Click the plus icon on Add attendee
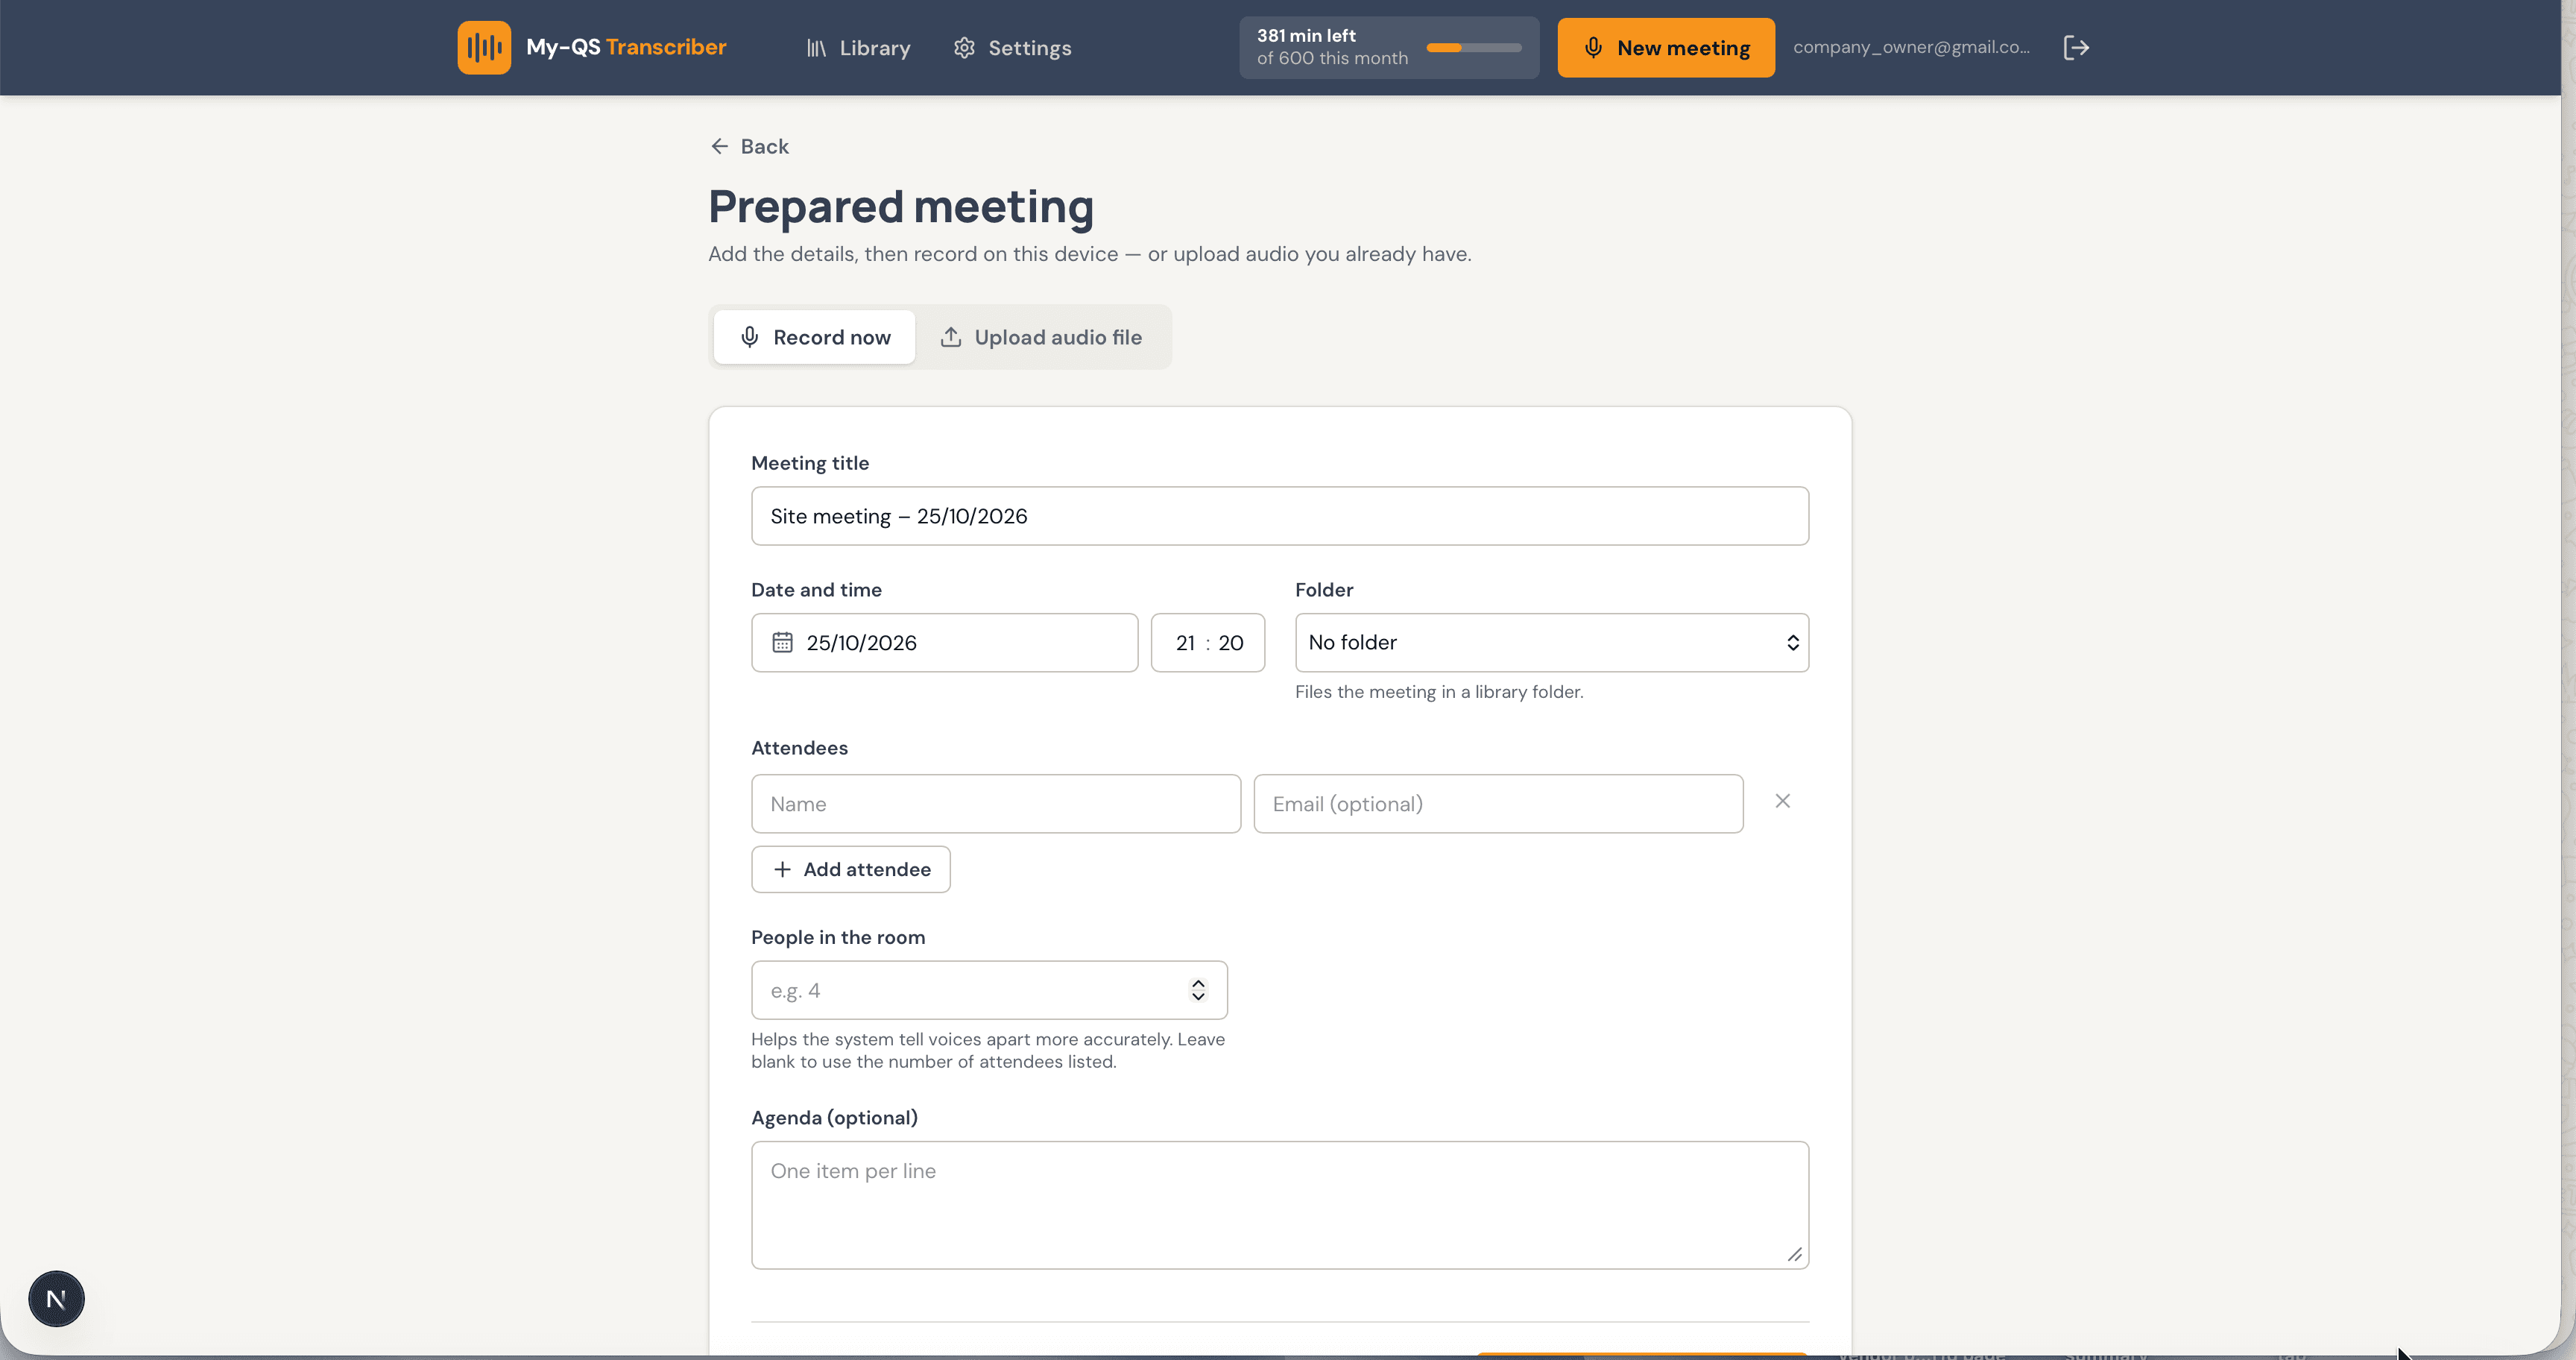 point(782,869)
